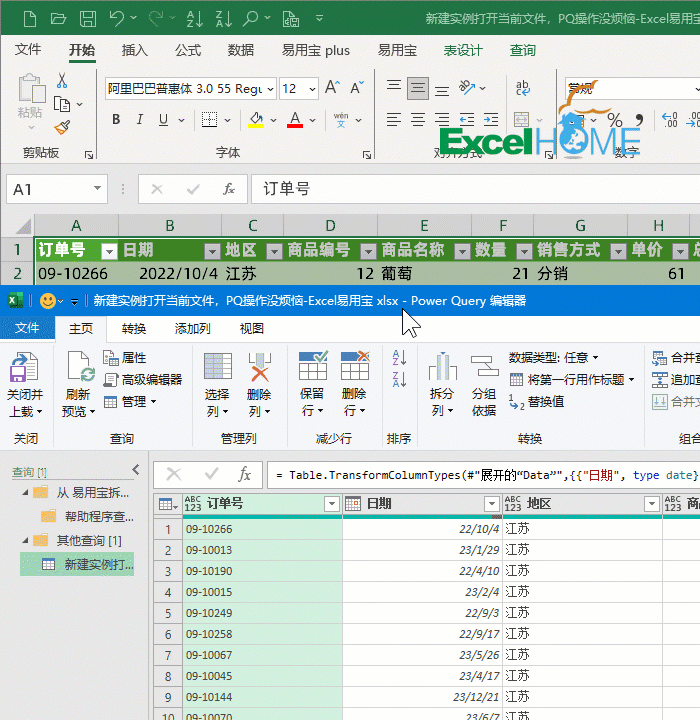This screenshot has height=720, width=700.
Task: Open font name dropdown
Action: 271,89
